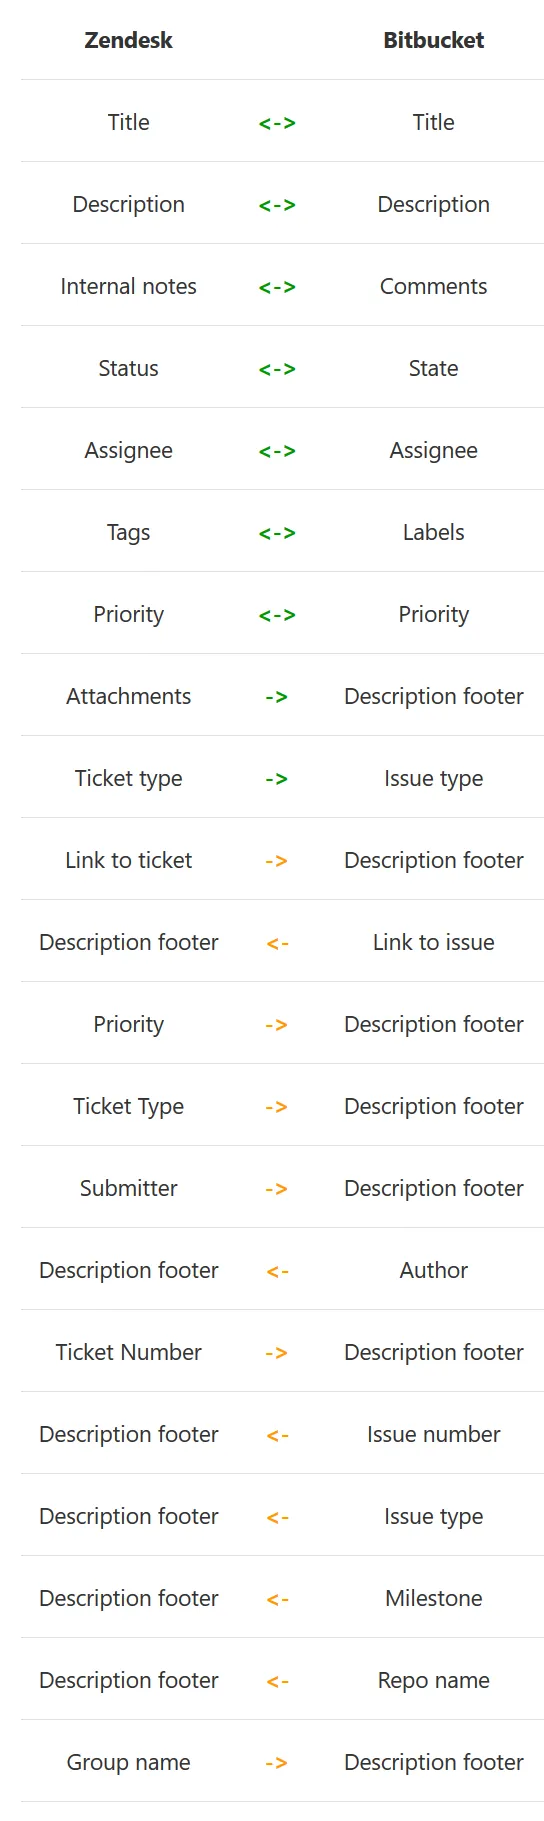
Task: Click the two-way arrow between Status and State
Action: point(277,369)
